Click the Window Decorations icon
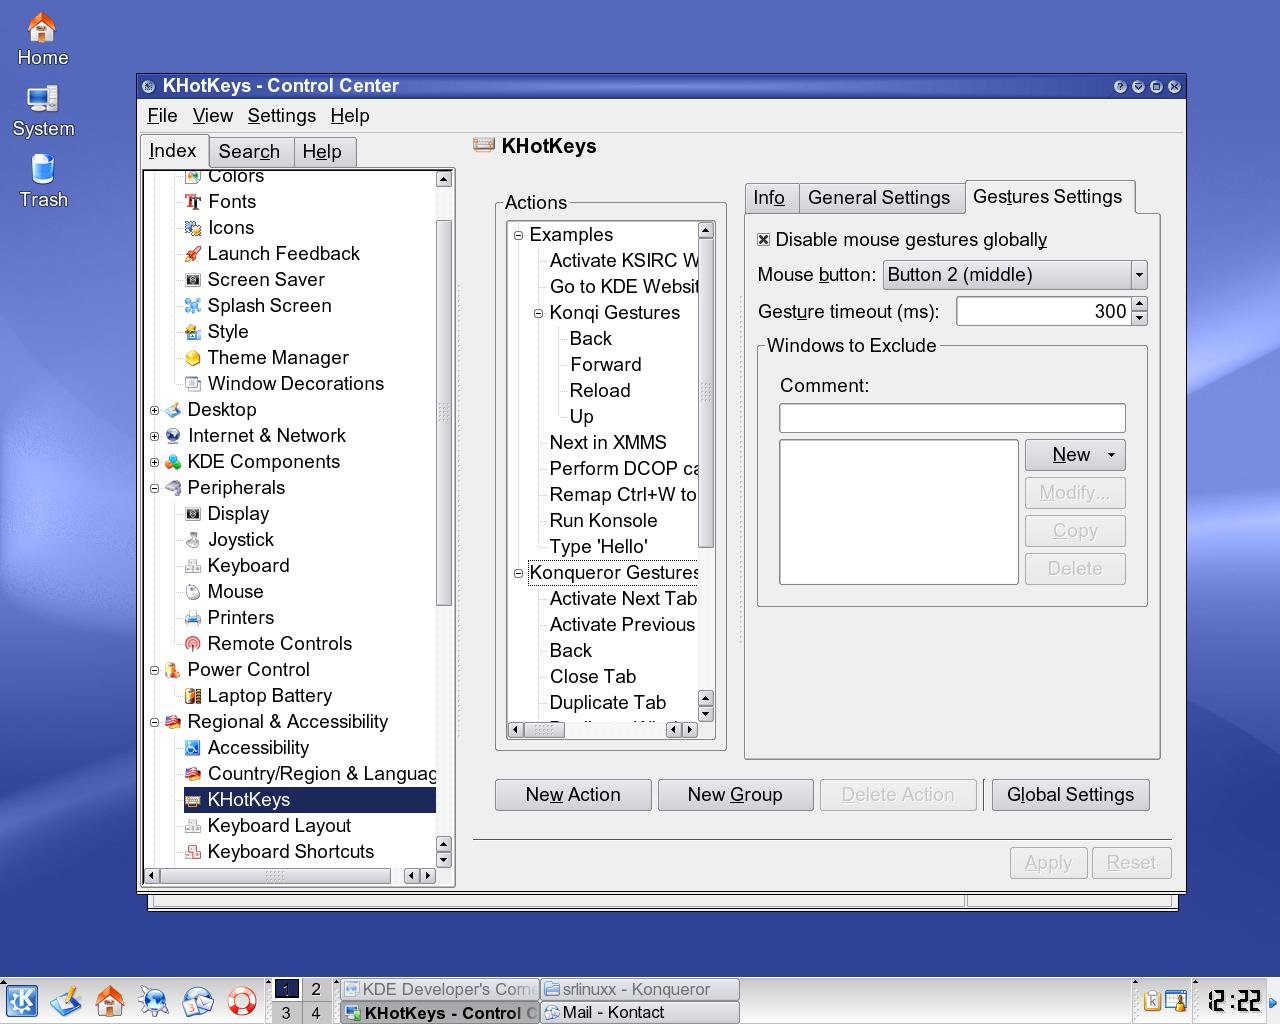This screenshot has height=1024, width=1280. click(193, 384)
